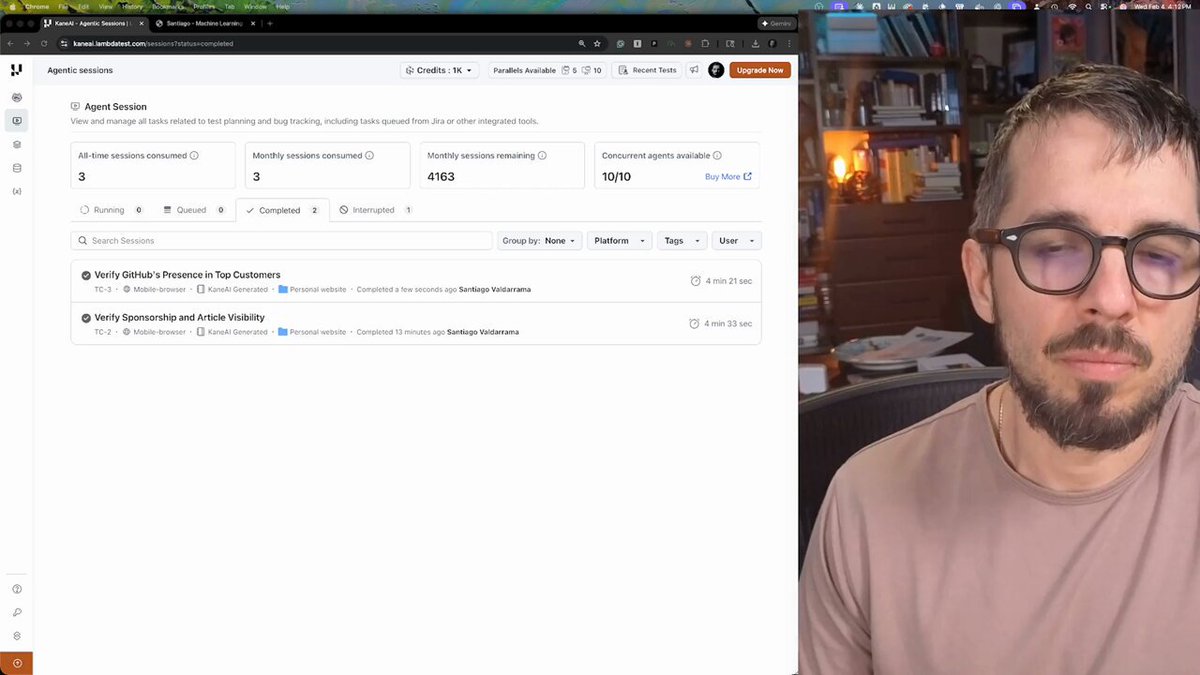
Task: Focus the Search Sessions field
Action: pos(281,241)
